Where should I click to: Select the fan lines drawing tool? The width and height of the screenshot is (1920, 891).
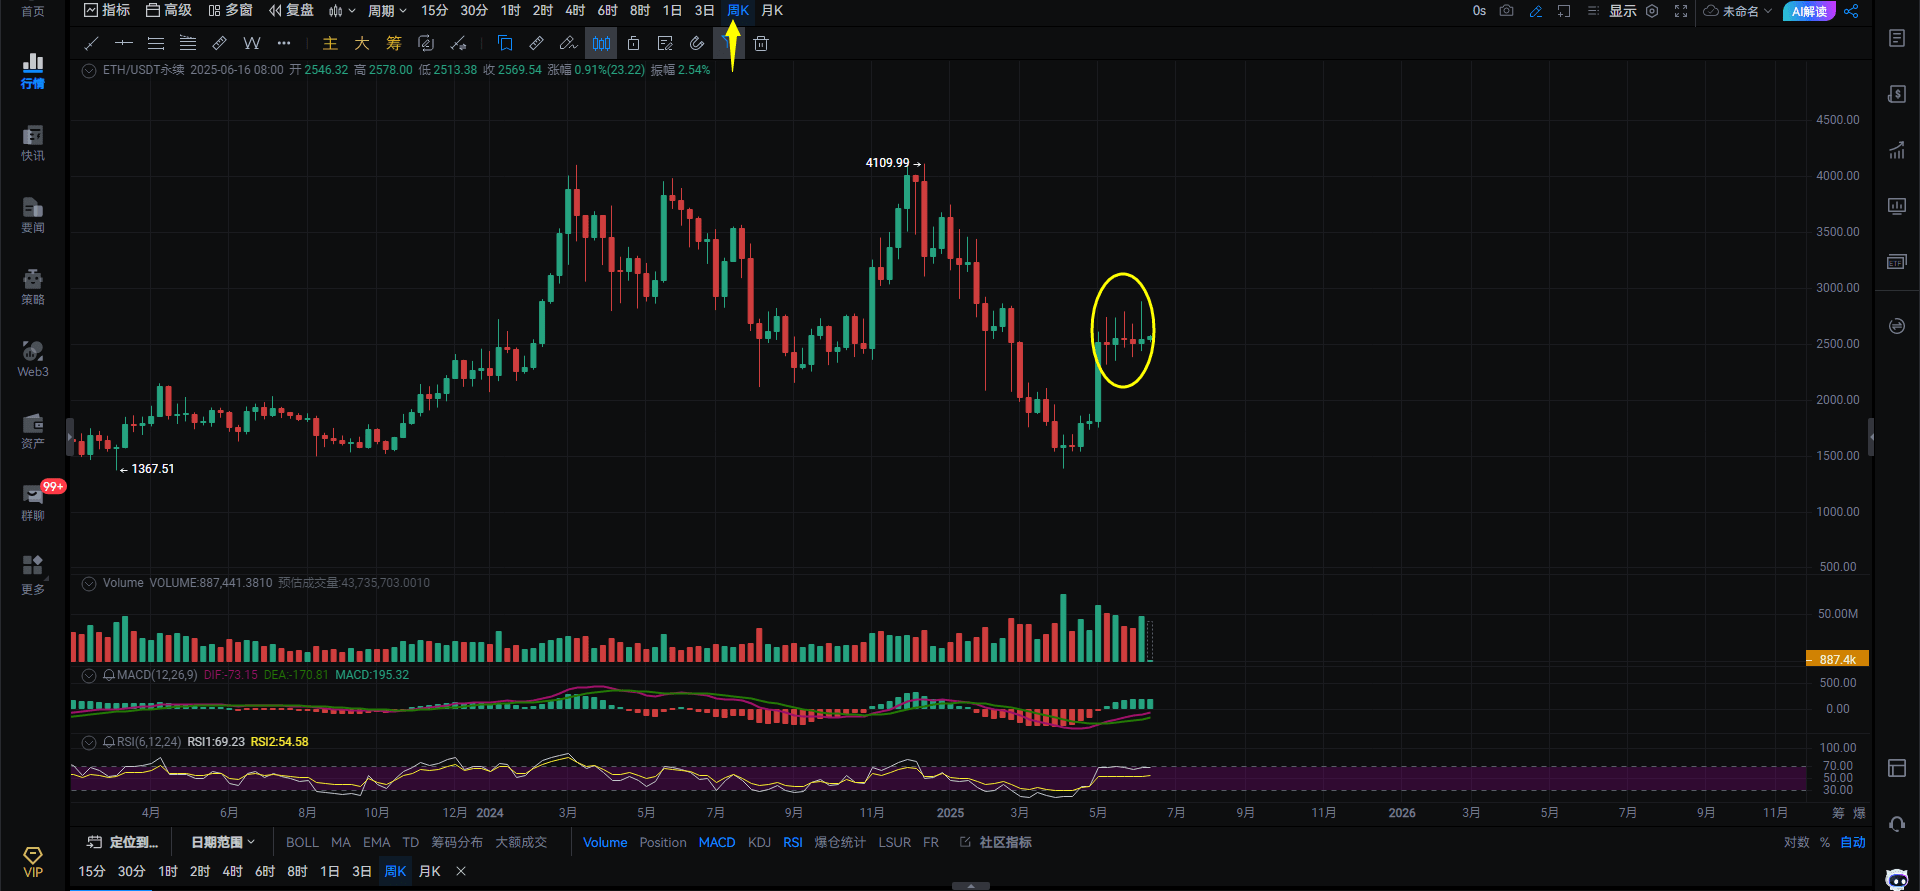coord(188,43)
